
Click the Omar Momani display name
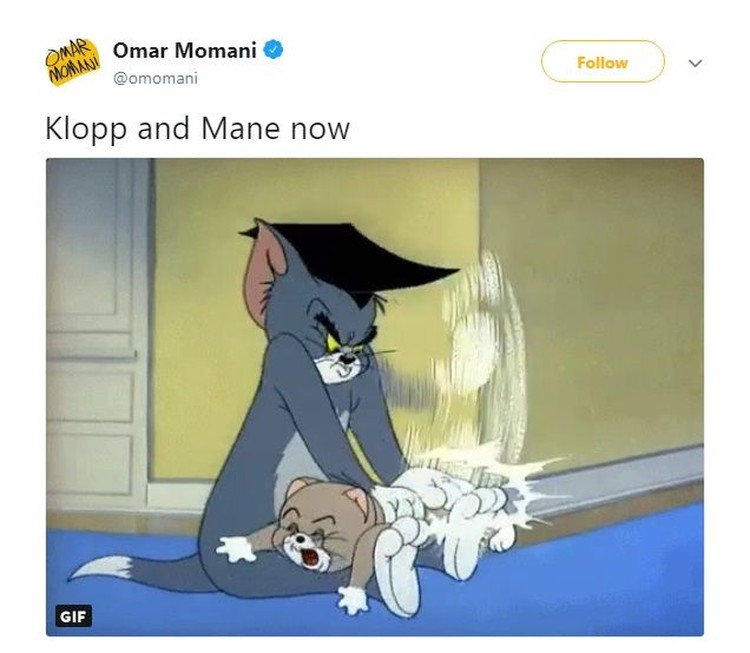(185, 50)
